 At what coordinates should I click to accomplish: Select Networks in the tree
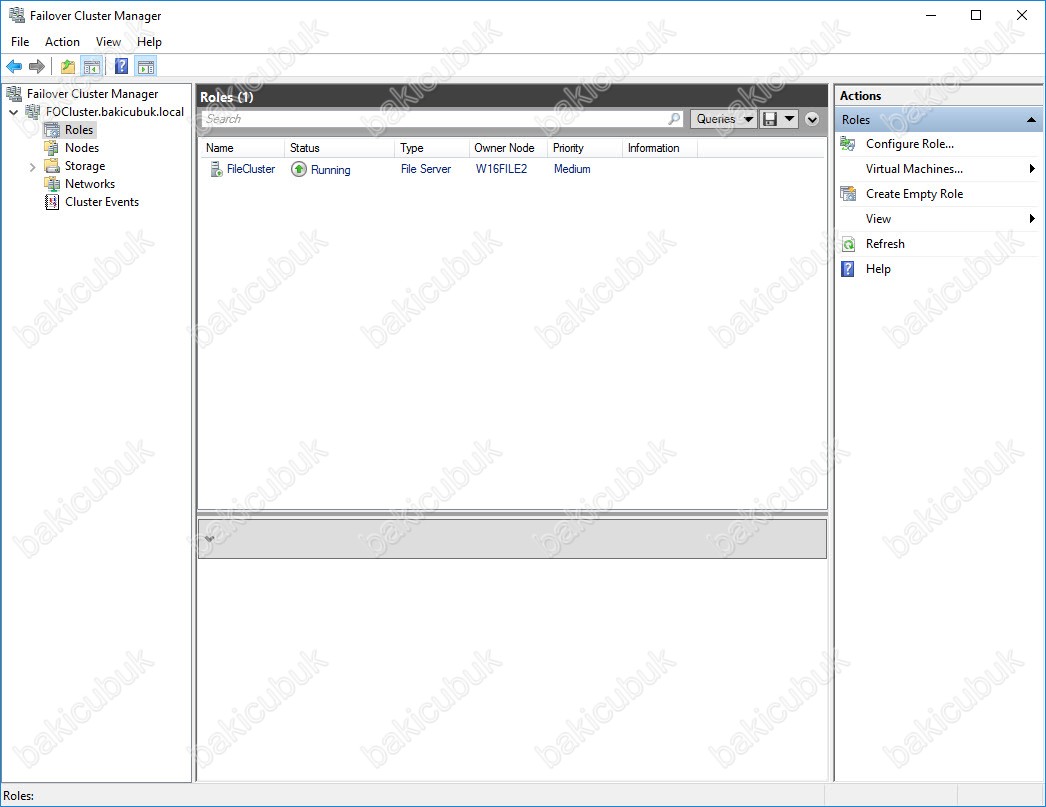89,184
